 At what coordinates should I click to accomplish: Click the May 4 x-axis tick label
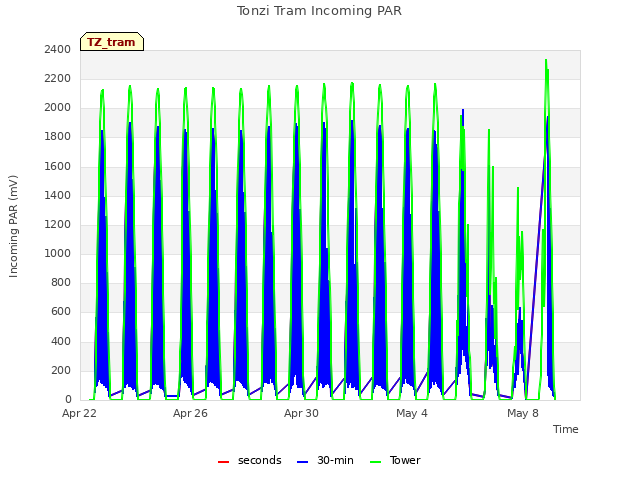412,413
